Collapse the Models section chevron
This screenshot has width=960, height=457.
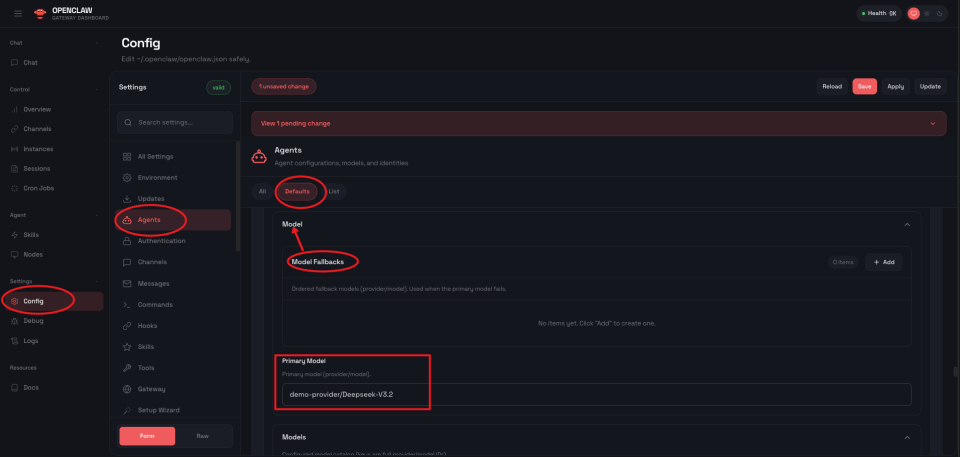[906, 437]
